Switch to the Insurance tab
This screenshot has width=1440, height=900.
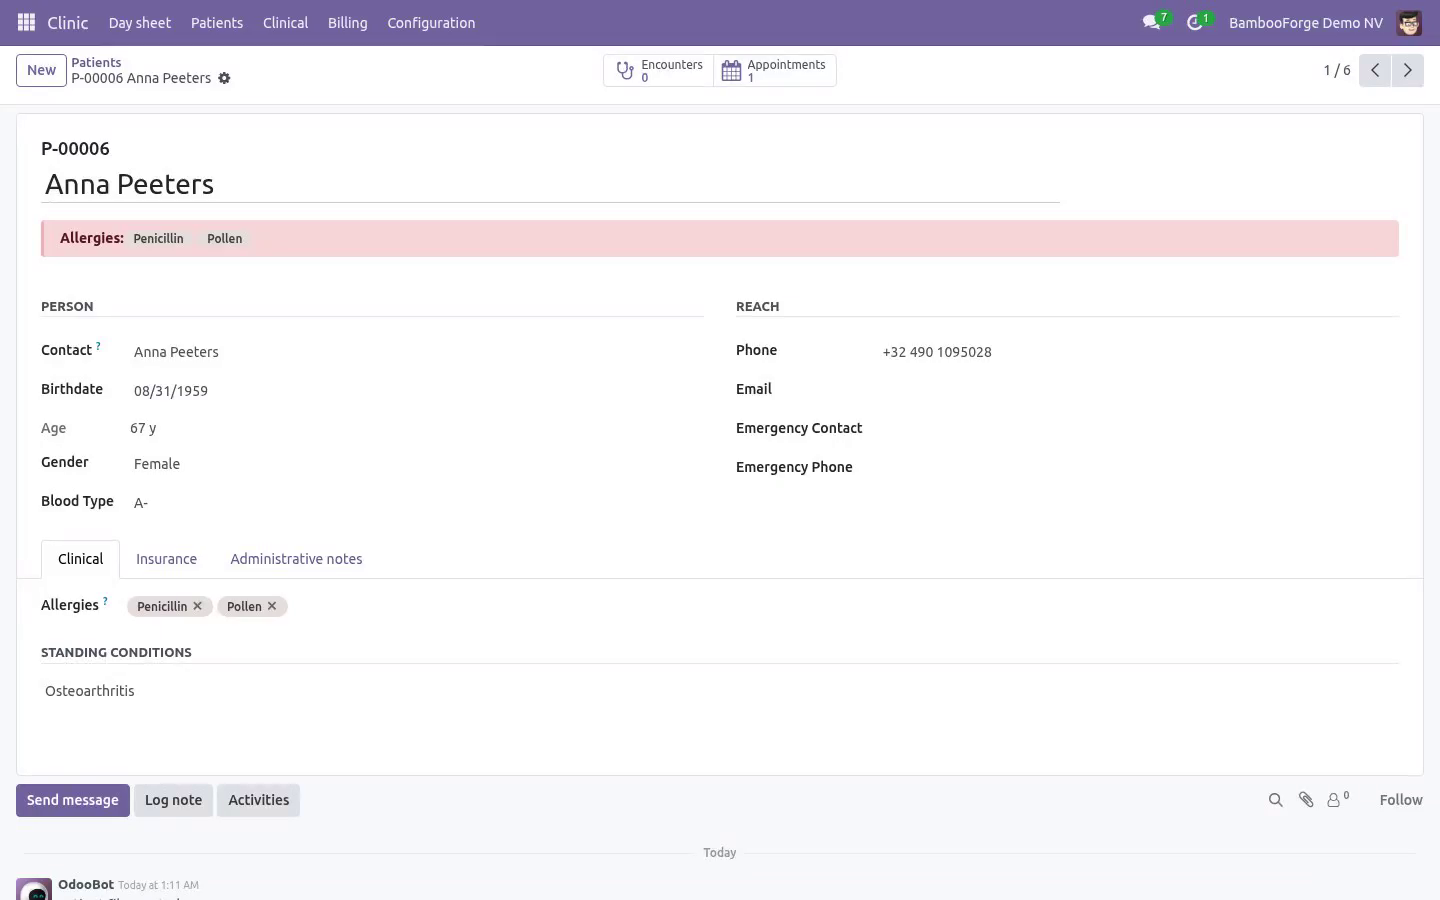click(x=166, y=559)
